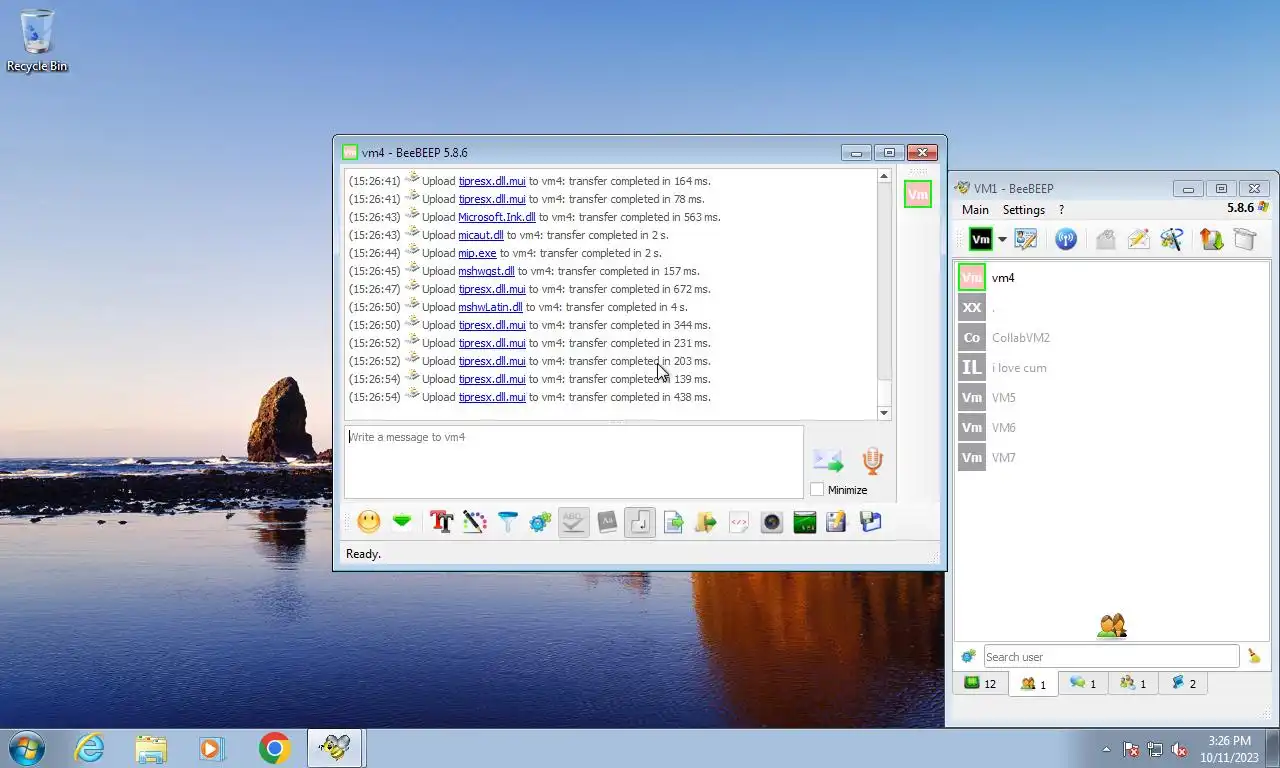Open tipresx.dll.mui link at 15:26:47
Viewport: 1280px width, 768px height.
492,289
